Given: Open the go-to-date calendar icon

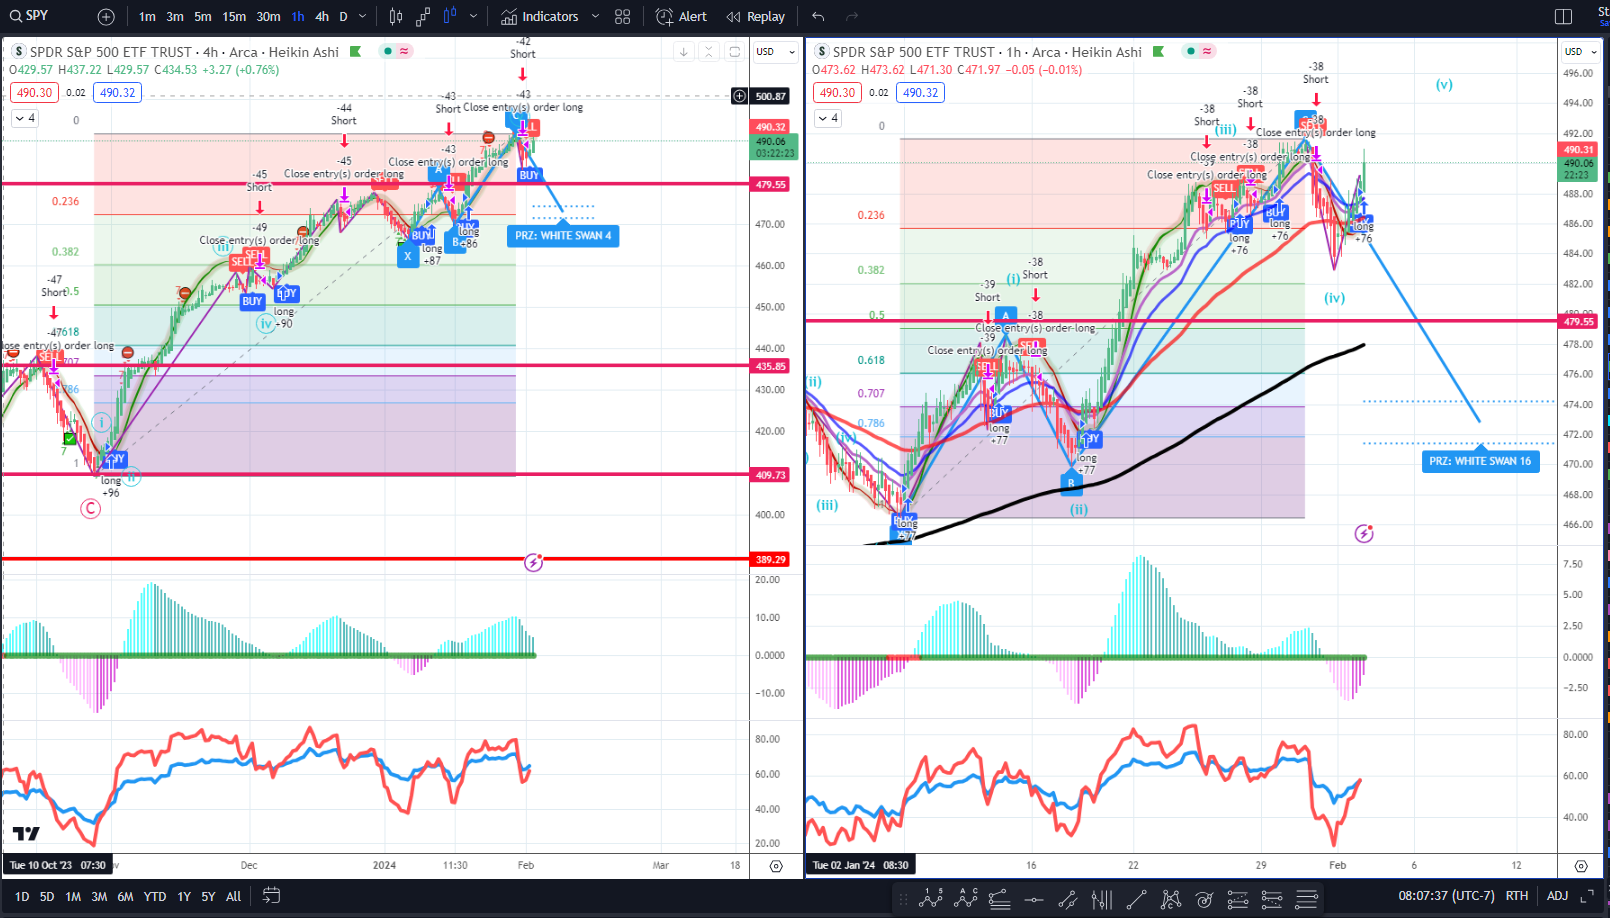Looking at the screenshot, I should pyautogui.click(x=271, y=896).
